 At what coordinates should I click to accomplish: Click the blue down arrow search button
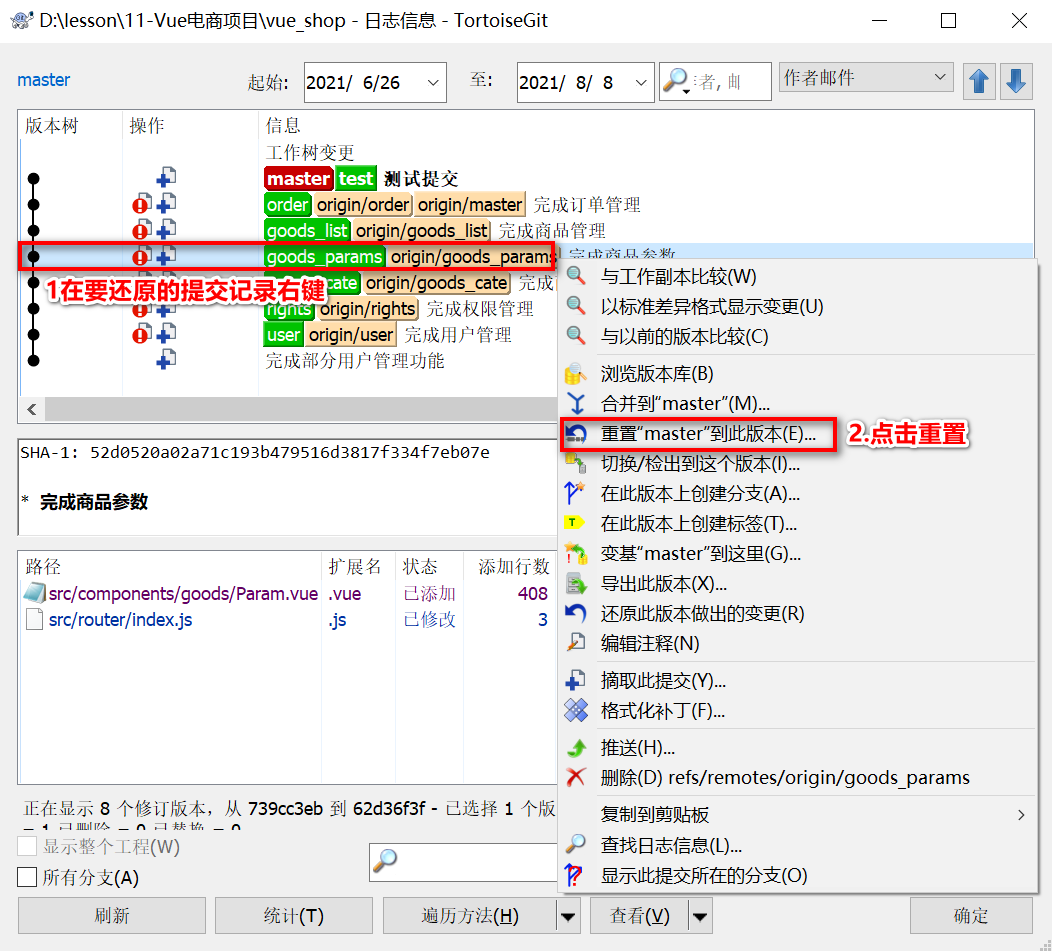point(1016,81)
